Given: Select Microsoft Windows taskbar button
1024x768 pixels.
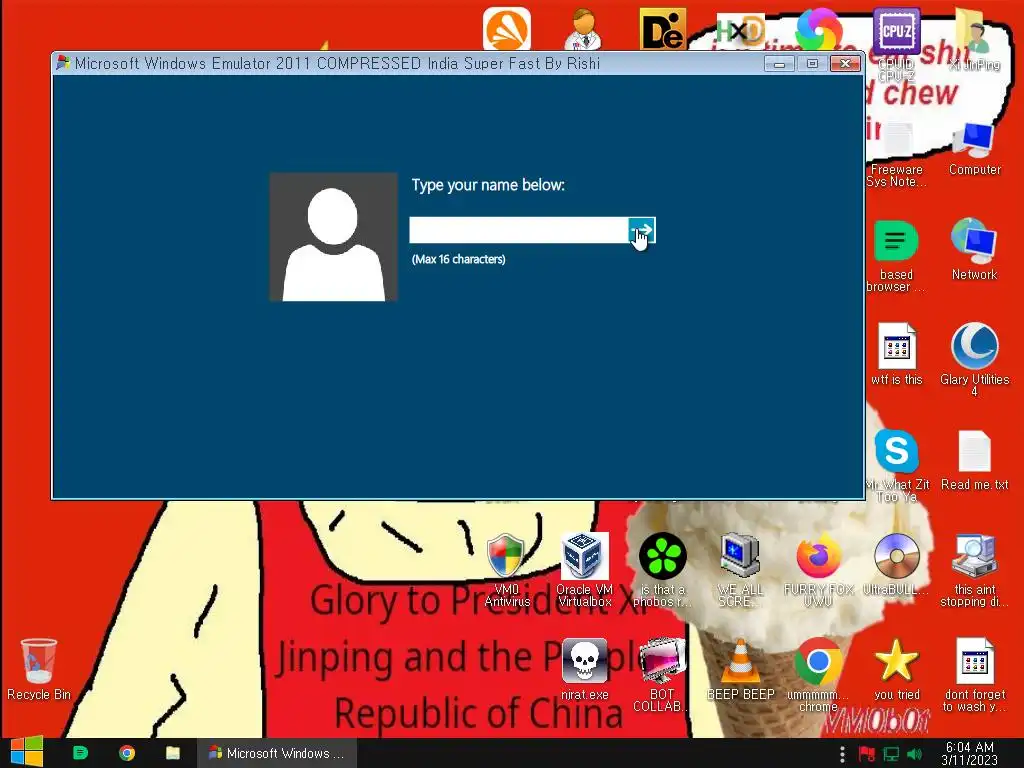Looking at the screenshot, I should [277, 753].
